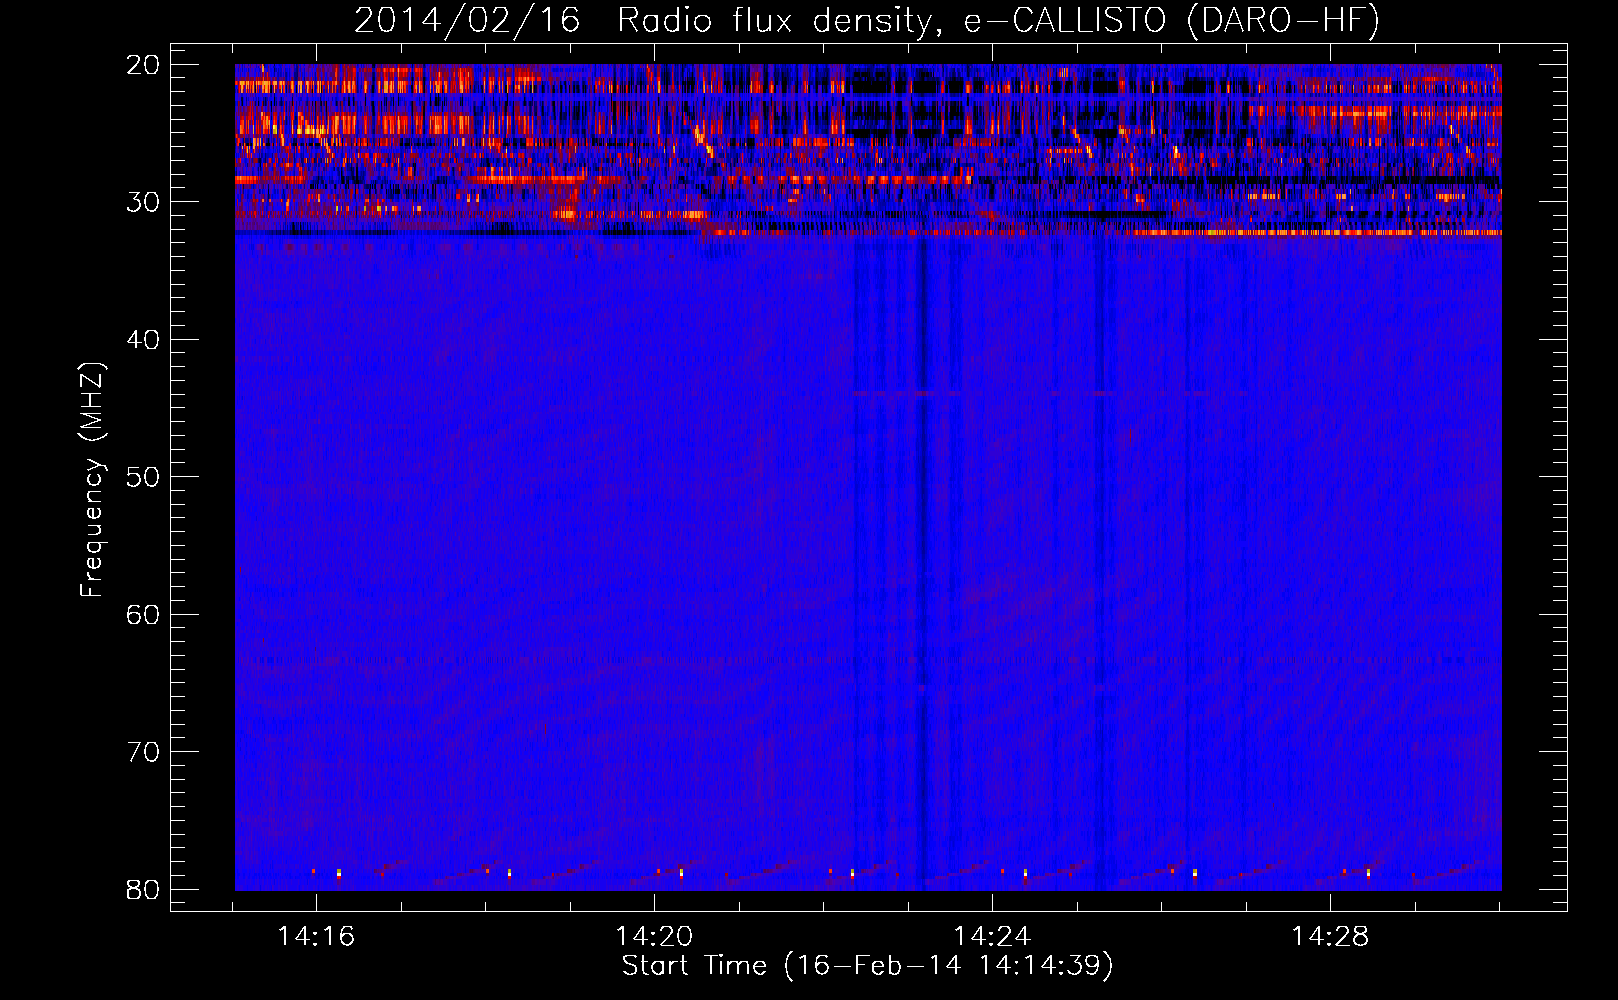Click the "Start Time (16-Feb-14 14:14:39)" axis label
The image size is (1618, 1000).
[x=867, y=966]
